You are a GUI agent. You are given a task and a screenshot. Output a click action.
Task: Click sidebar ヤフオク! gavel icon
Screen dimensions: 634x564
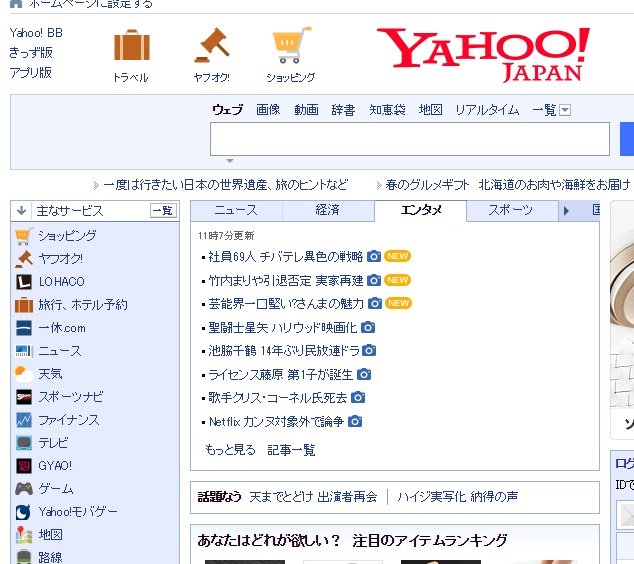[23, 259]
